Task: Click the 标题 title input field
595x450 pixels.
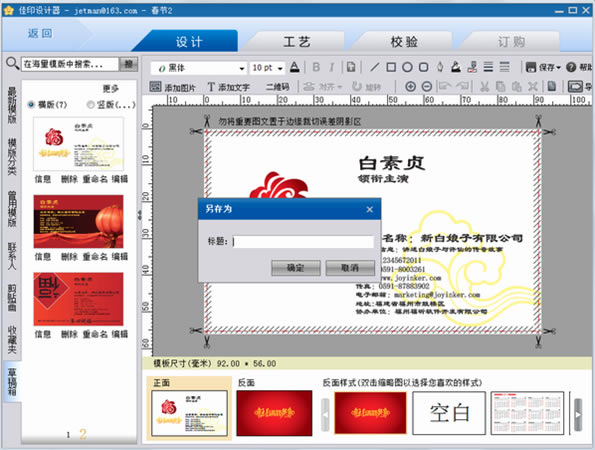Action: click(x=303, y=242)
